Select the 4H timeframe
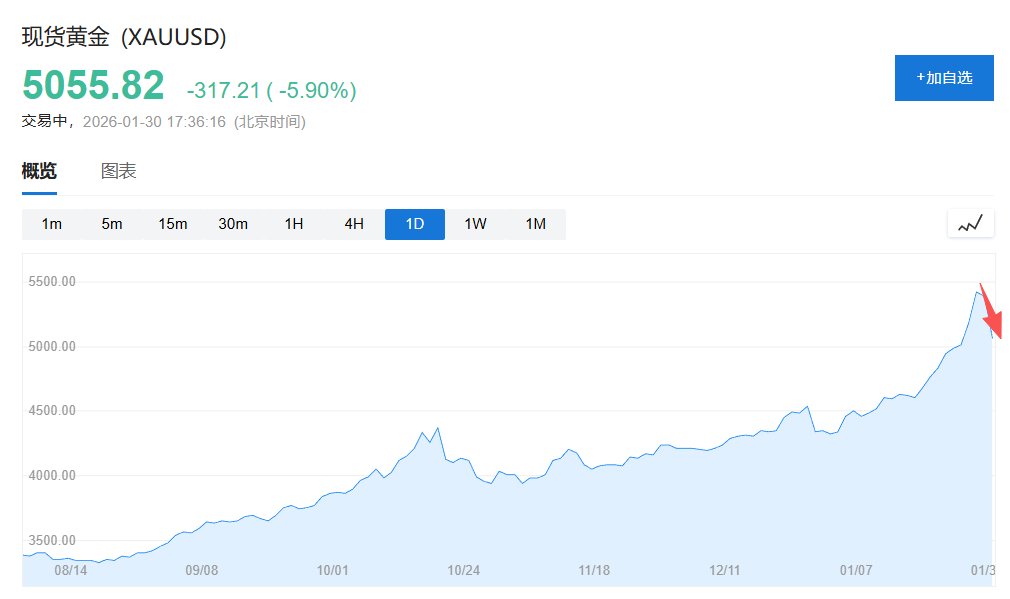 point(354,224)
